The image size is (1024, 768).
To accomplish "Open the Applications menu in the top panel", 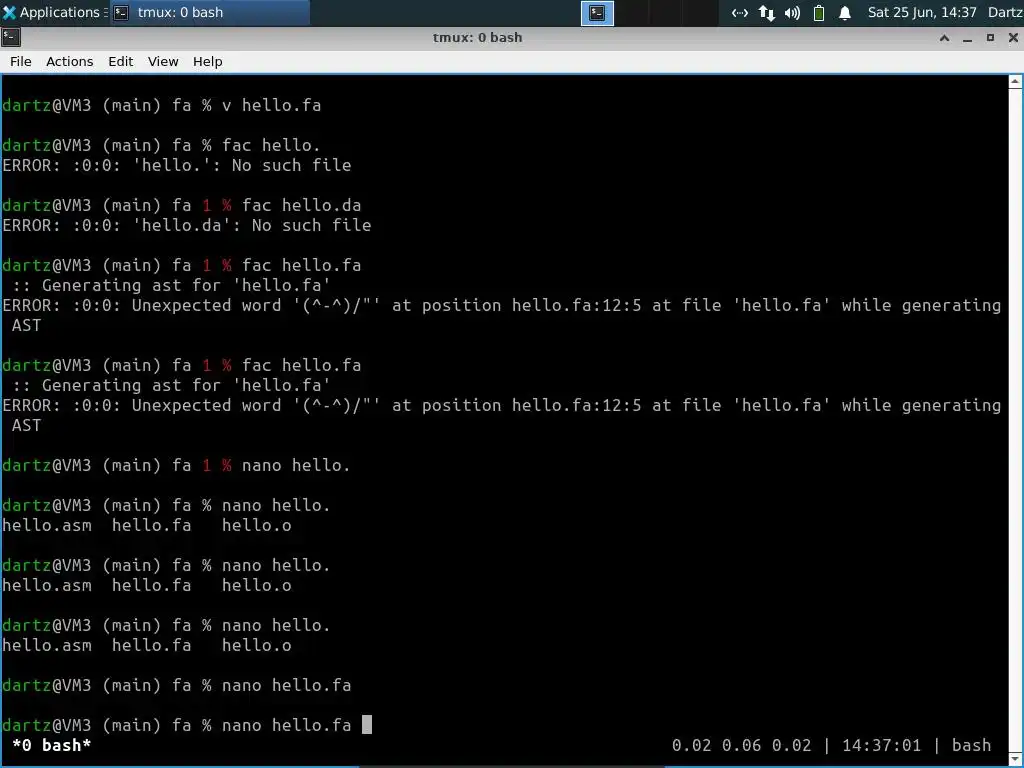I will pos(52,12).
